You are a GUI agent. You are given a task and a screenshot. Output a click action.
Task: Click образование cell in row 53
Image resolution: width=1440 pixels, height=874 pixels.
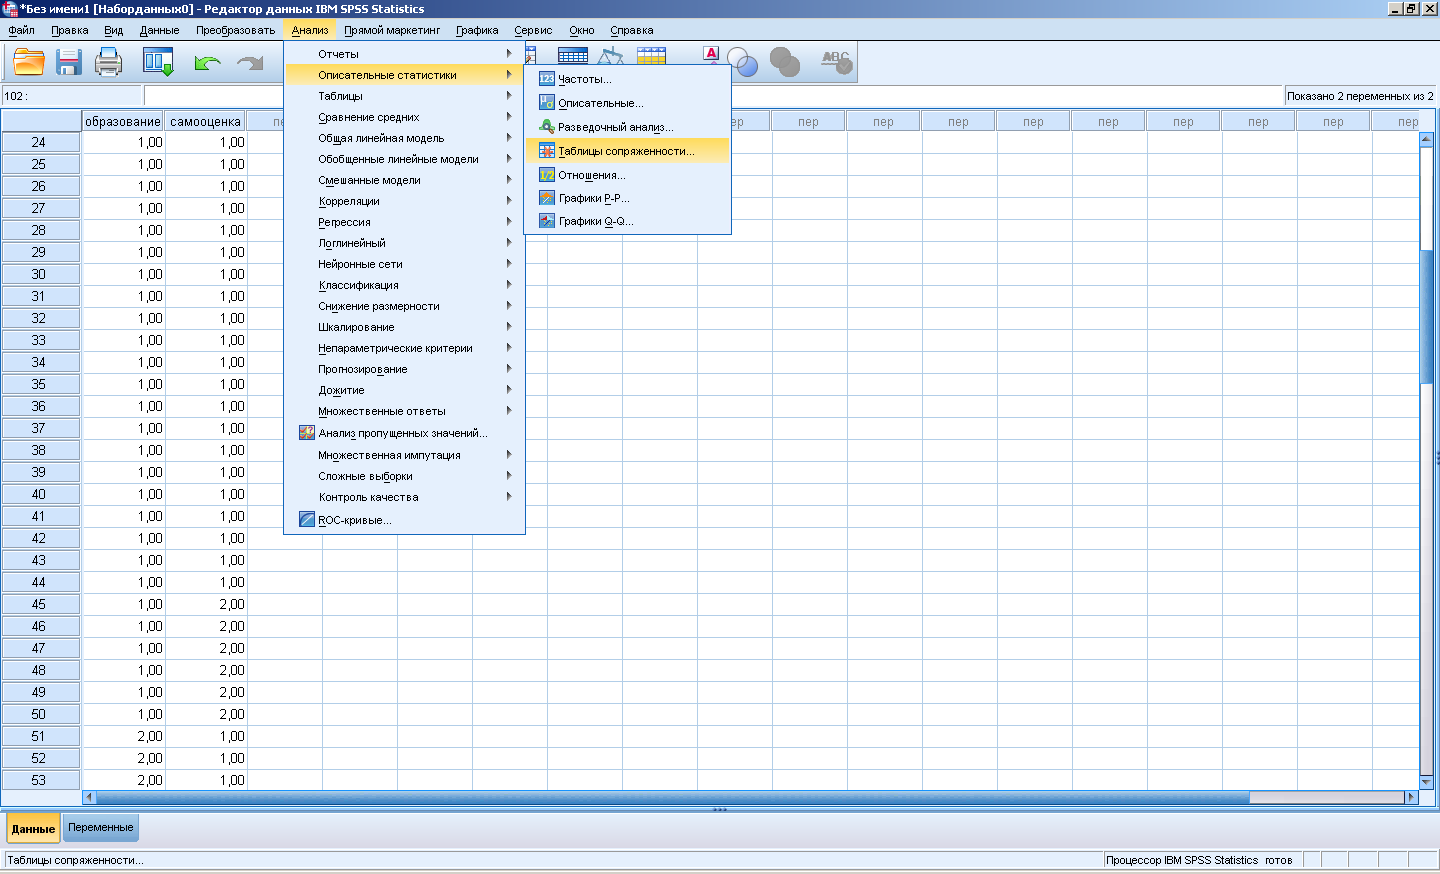point(123,780)
